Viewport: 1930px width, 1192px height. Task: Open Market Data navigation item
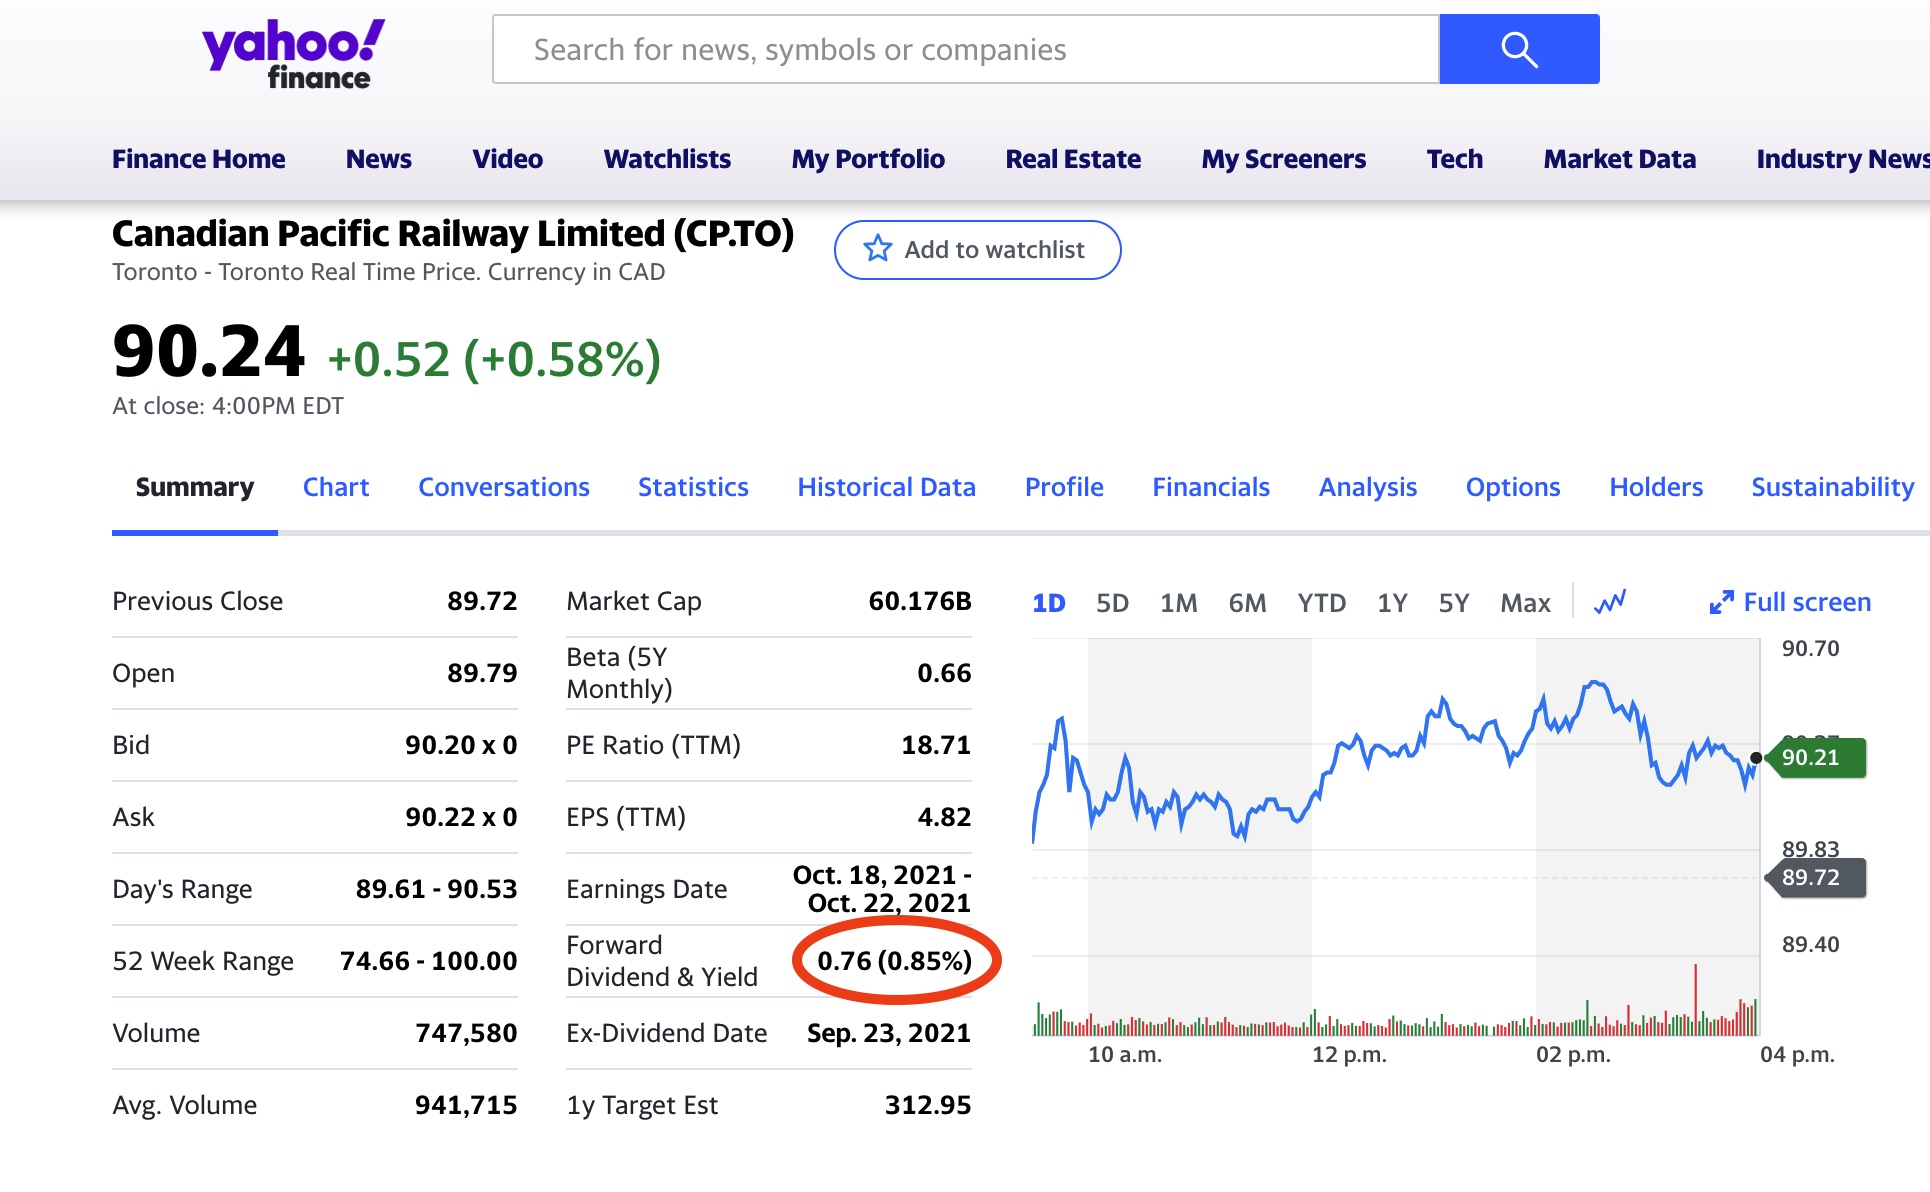pos(1619,159)
